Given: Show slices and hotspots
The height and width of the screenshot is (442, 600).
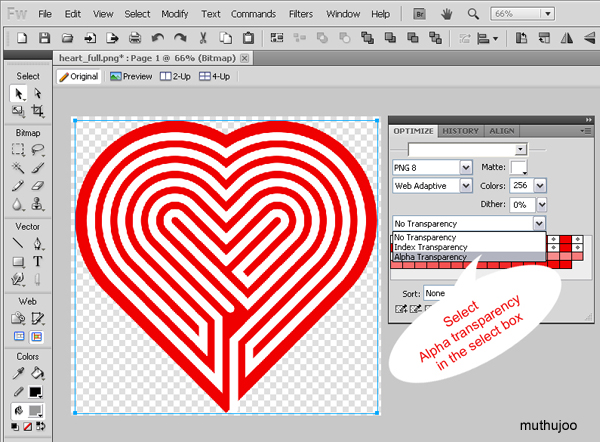Looking at the screenshot, I should pos(37,336).
